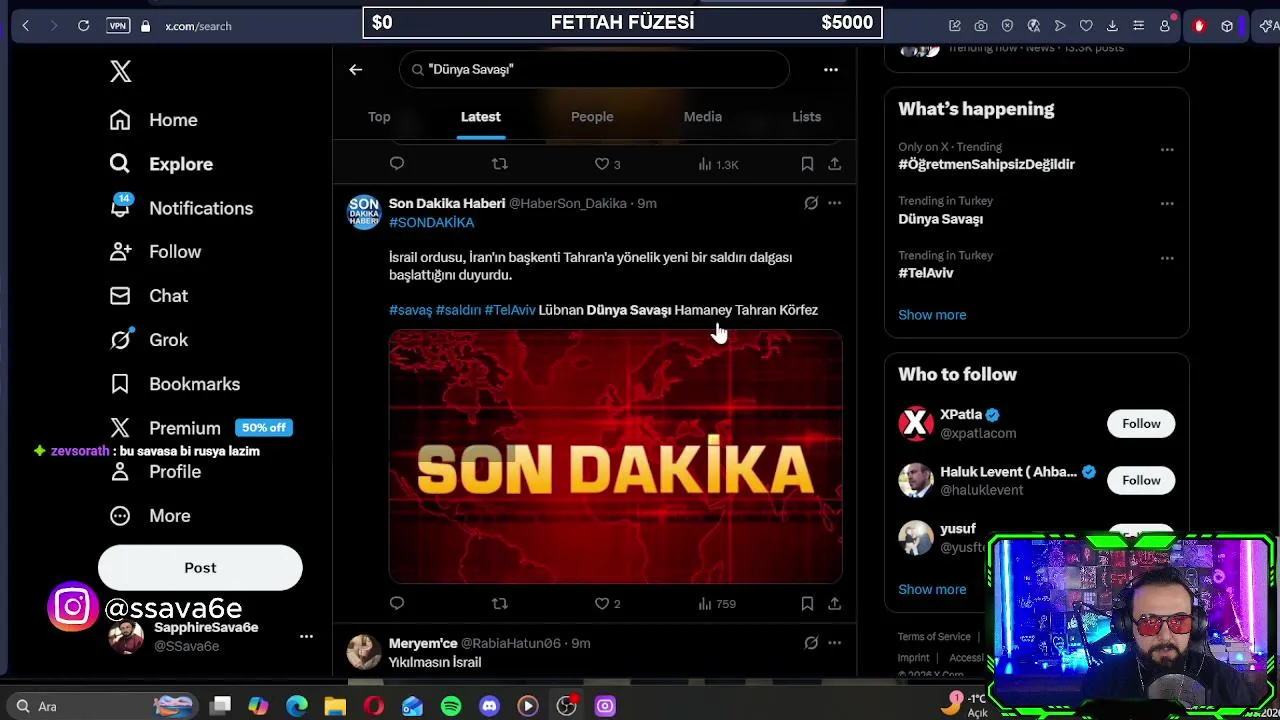
Task: Open the #SONDAKİKA hashtag link
Action: tap(431, 222)
